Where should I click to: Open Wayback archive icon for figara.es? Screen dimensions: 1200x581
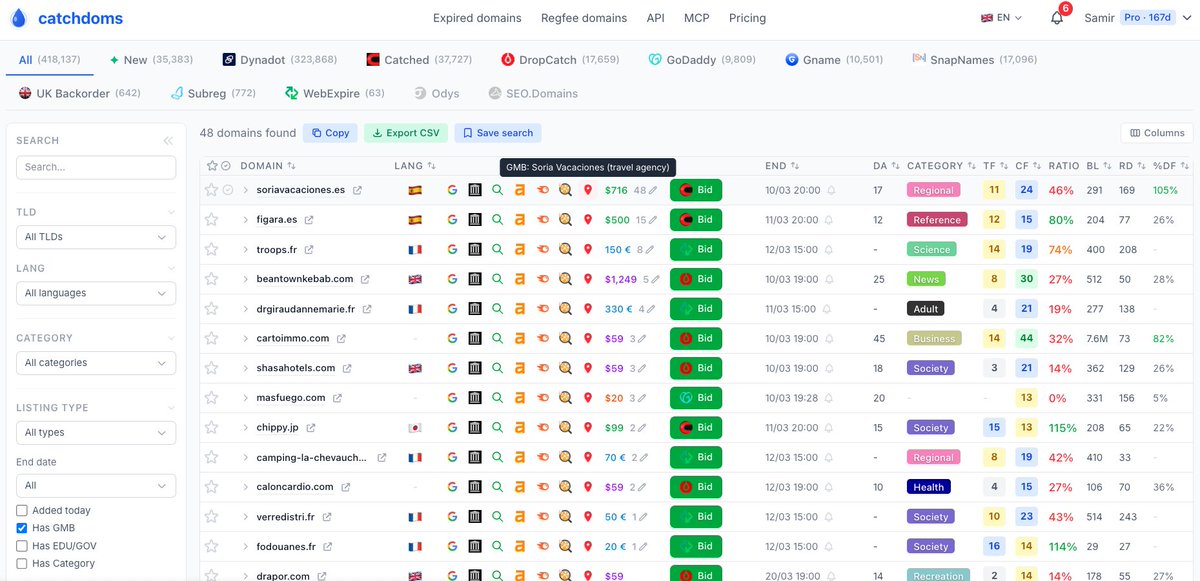click(x=475, y=220)
